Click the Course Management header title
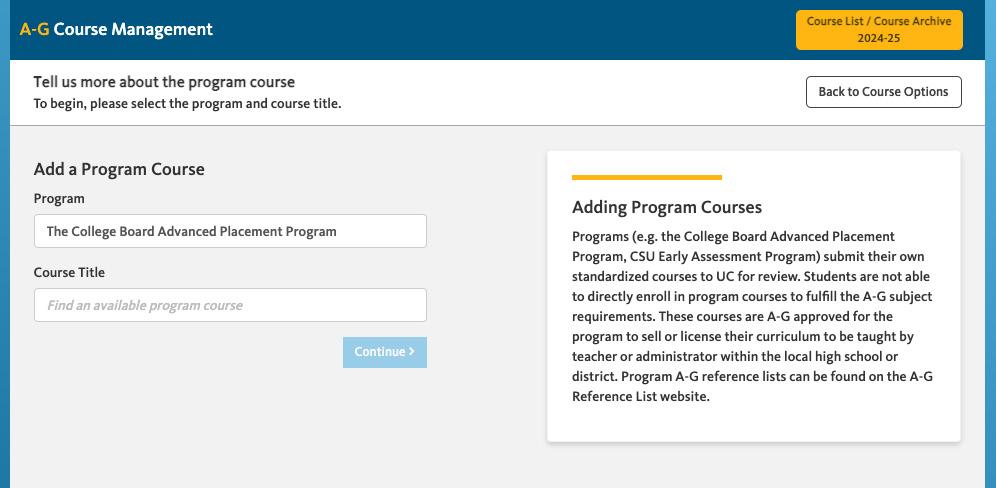 (x=133, y=29)
